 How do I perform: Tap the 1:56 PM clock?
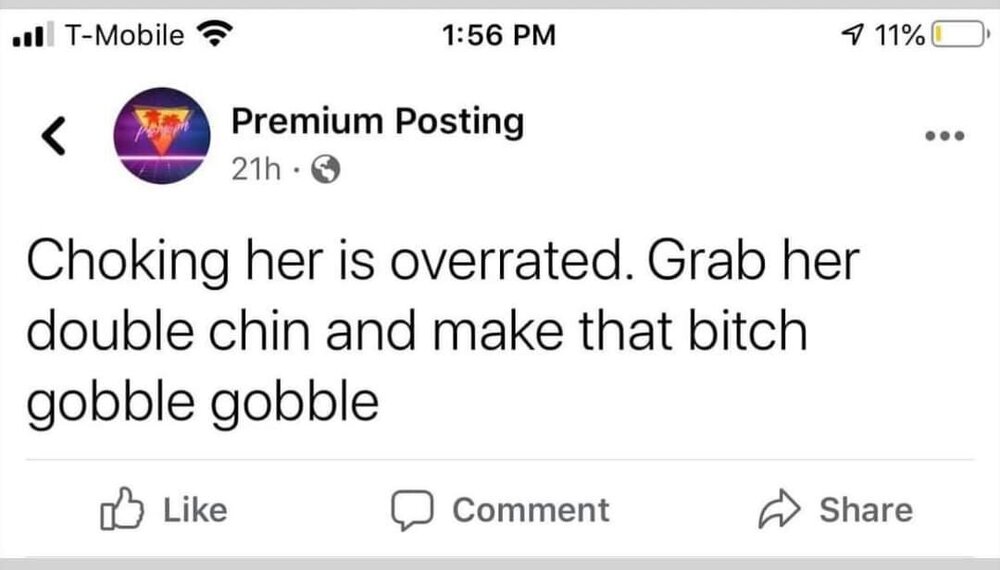click(497, 37)
